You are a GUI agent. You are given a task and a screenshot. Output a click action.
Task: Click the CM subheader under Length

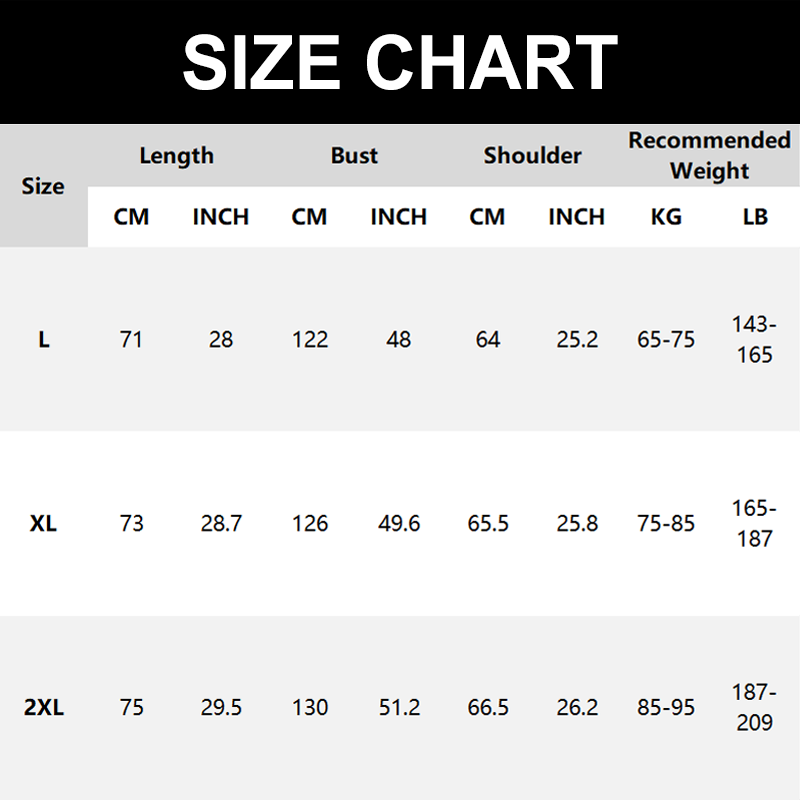[131, 217]
